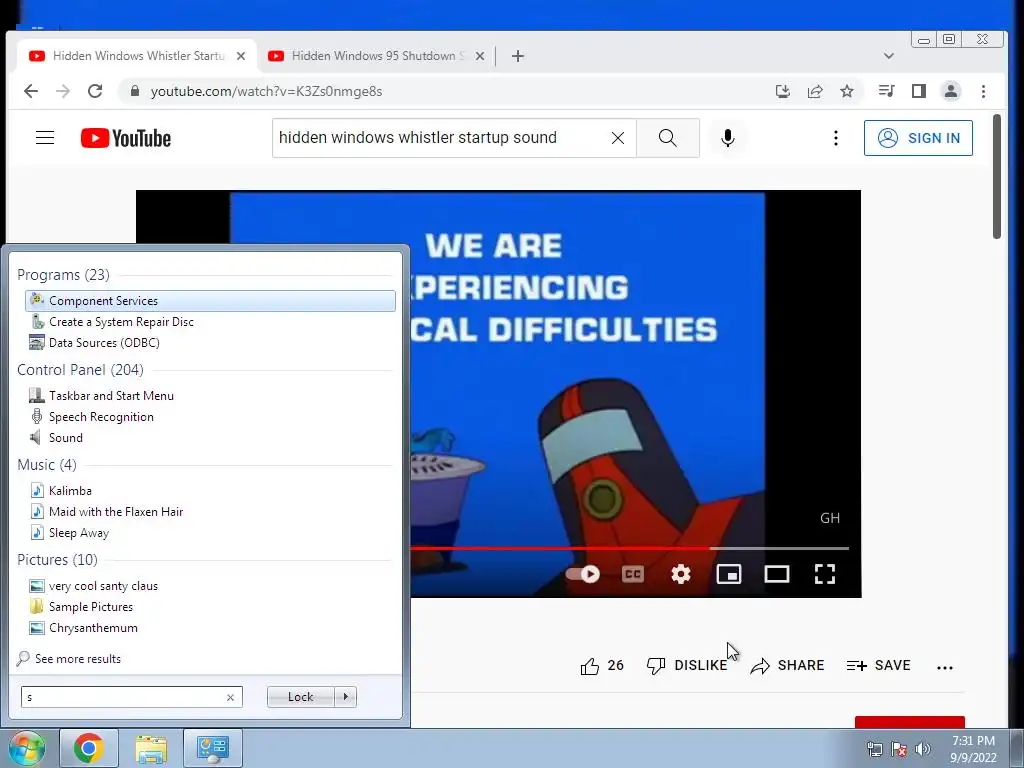Open video settings gear
This screenshot has height=768, width=1024.
coord(681,574)
